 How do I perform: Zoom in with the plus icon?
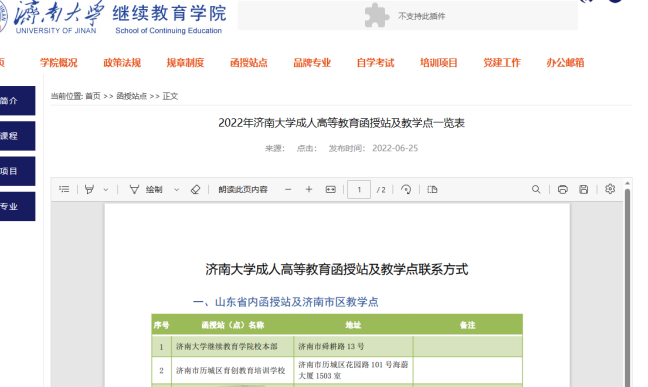click(x=309, y=189)
